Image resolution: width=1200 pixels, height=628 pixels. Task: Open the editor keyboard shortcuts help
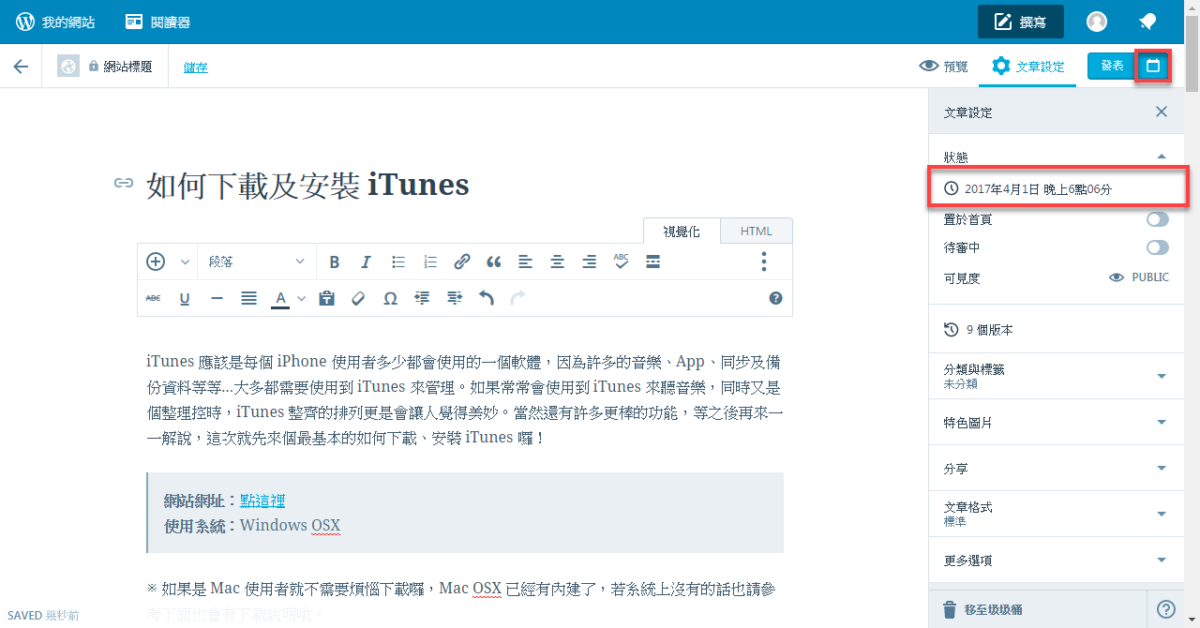(775, 298)
